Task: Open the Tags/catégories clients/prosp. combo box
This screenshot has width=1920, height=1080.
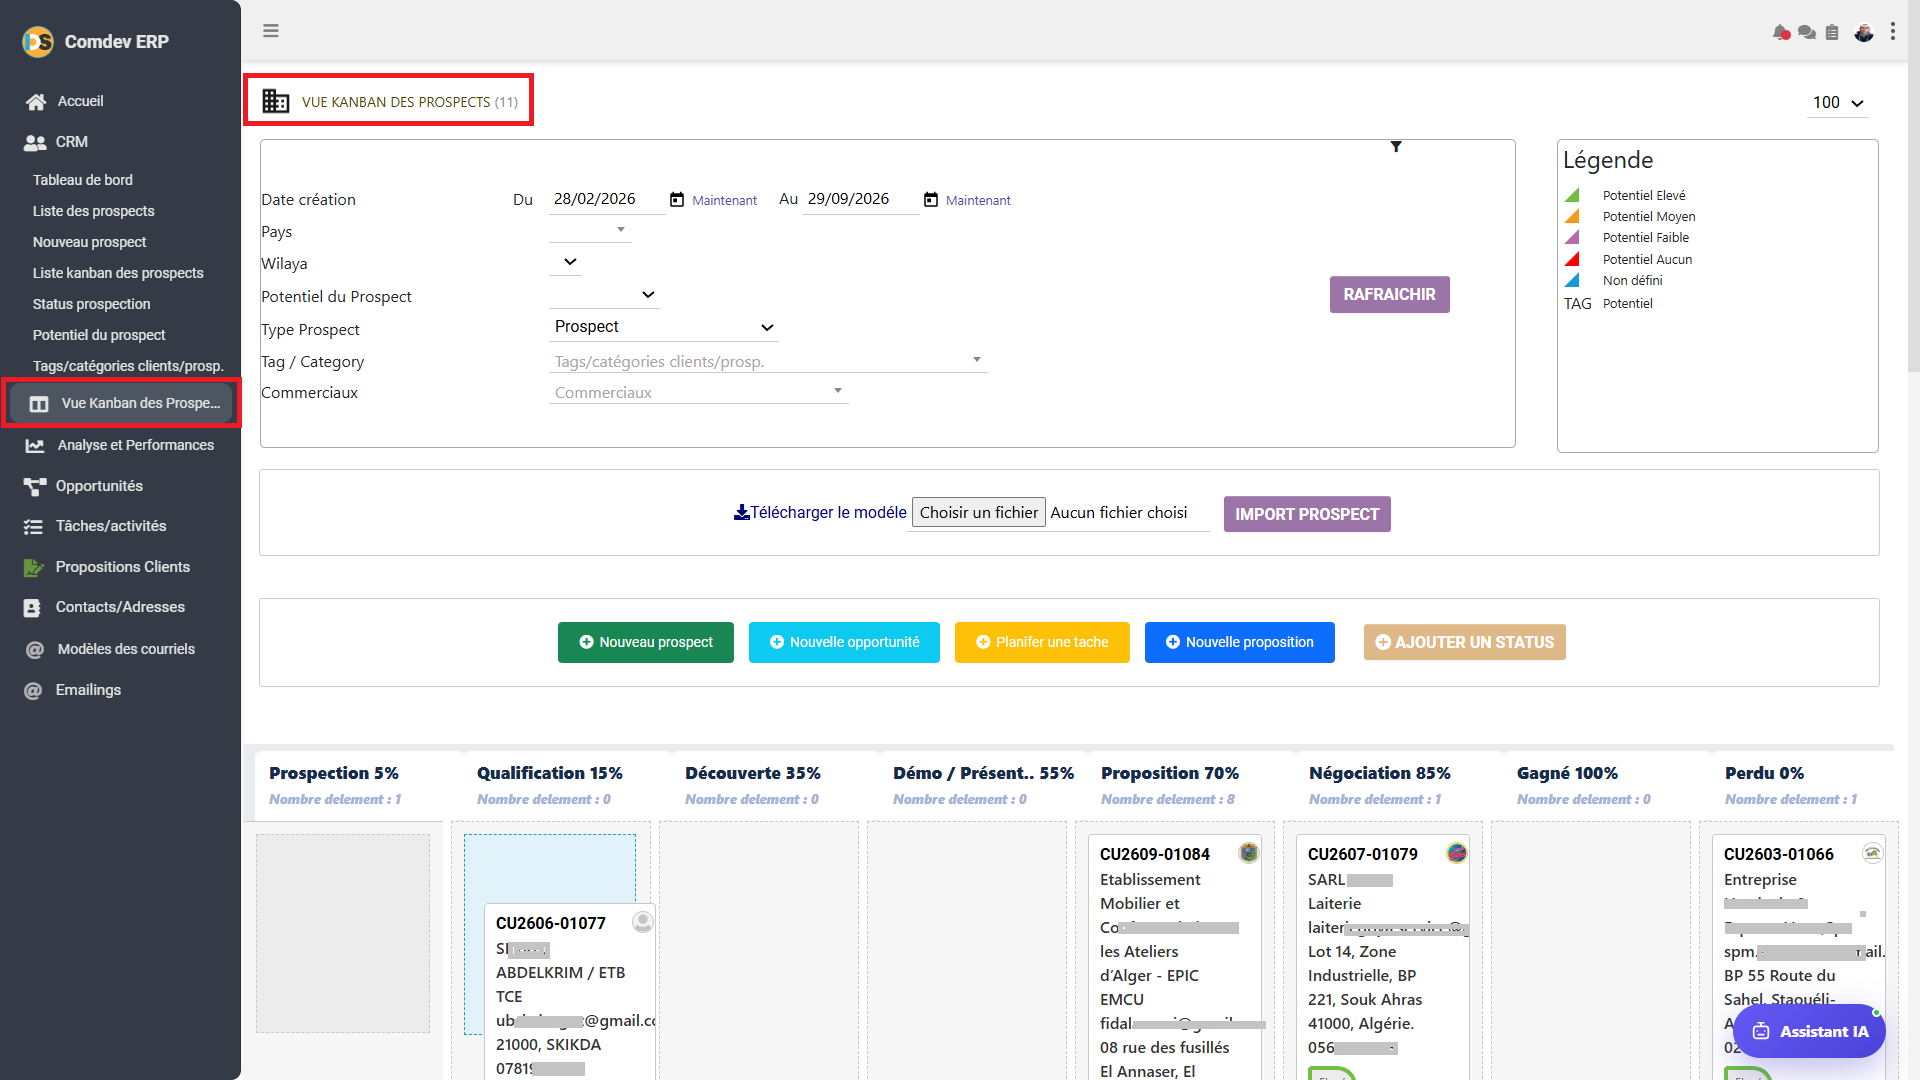Action: click(x=768, y=361)
